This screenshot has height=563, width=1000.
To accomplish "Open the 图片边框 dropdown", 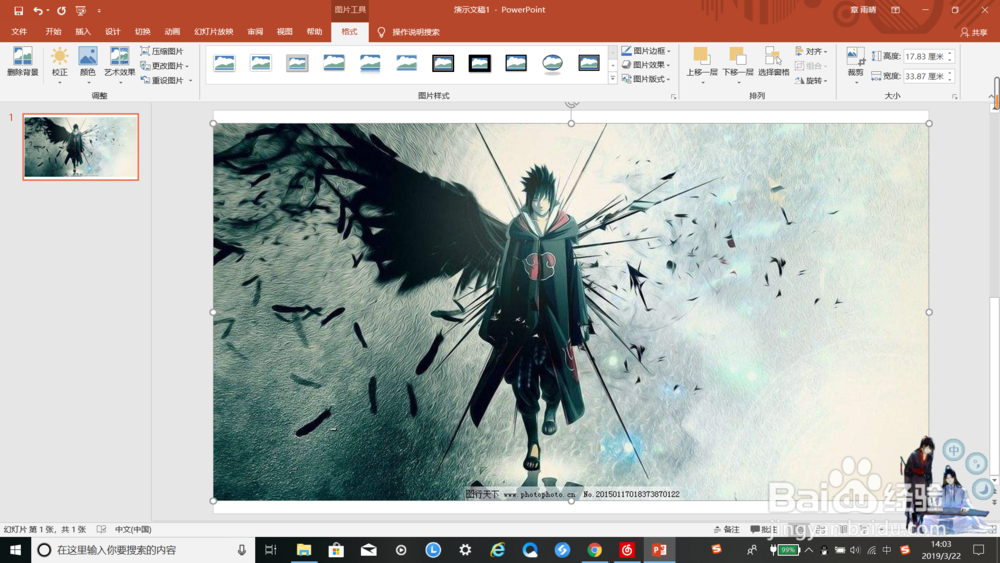I will point(645,51).
